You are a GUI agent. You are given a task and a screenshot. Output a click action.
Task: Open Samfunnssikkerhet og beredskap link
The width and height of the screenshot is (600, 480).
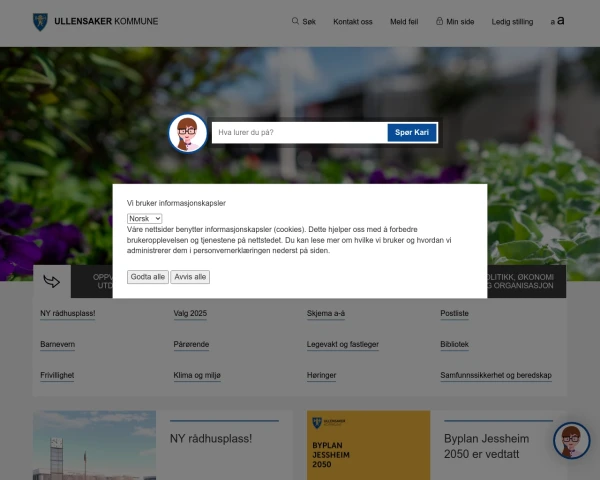point(496,376)
